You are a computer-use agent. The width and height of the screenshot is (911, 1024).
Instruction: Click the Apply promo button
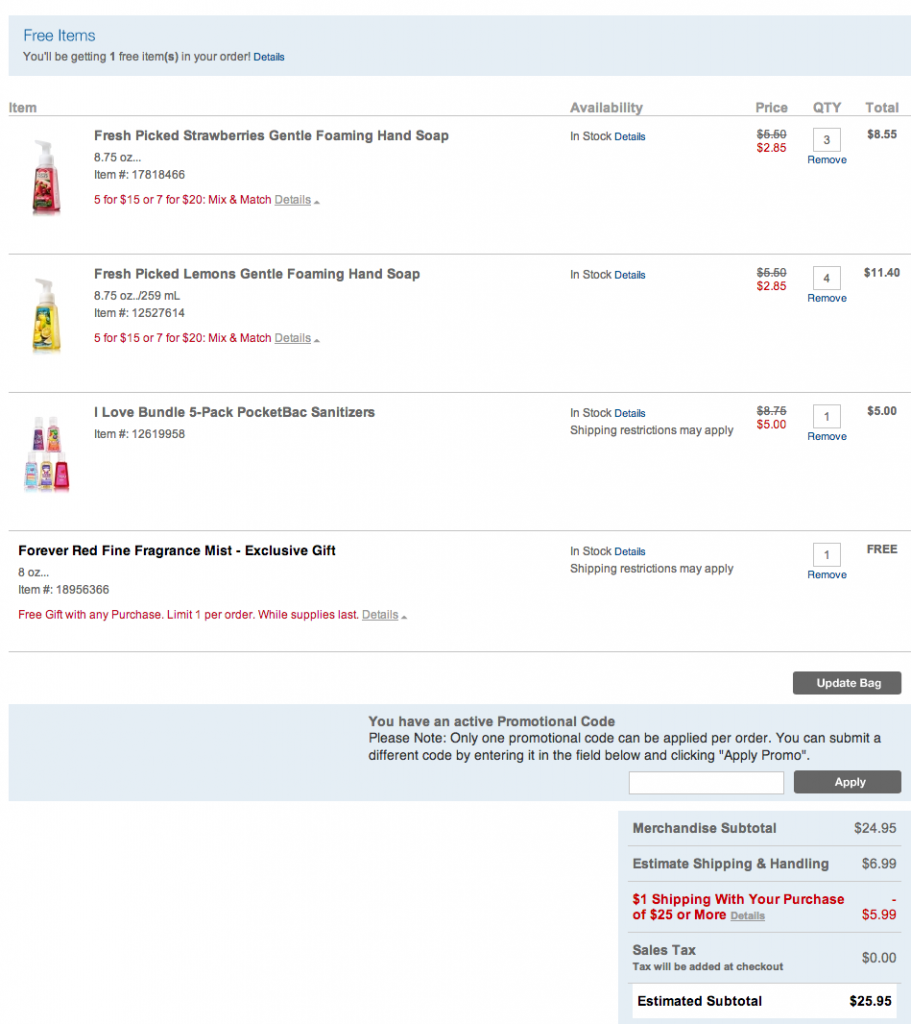tap(846, 782)
